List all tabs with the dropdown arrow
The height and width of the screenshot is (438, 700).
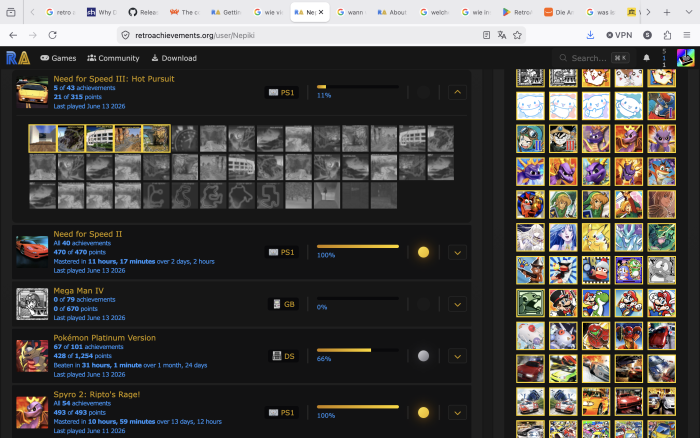[689, 13]
